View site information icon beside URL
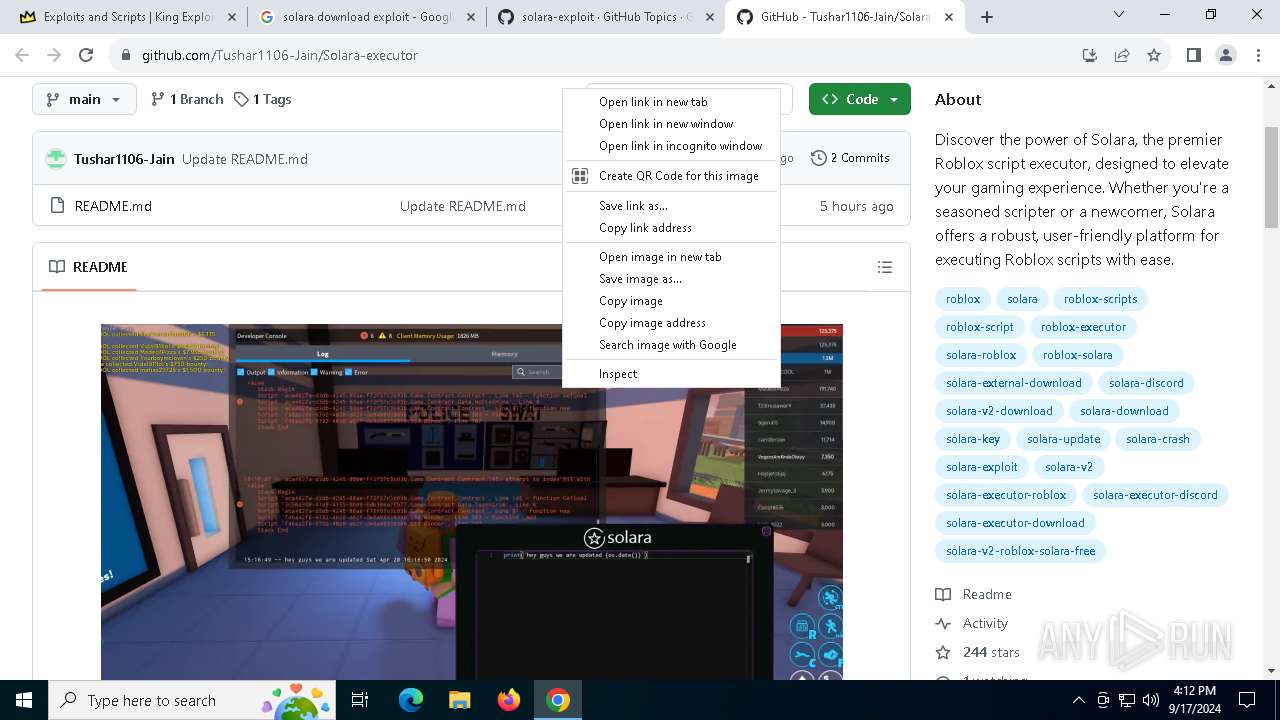This screenshot has width=1280, height=720. 126,55
